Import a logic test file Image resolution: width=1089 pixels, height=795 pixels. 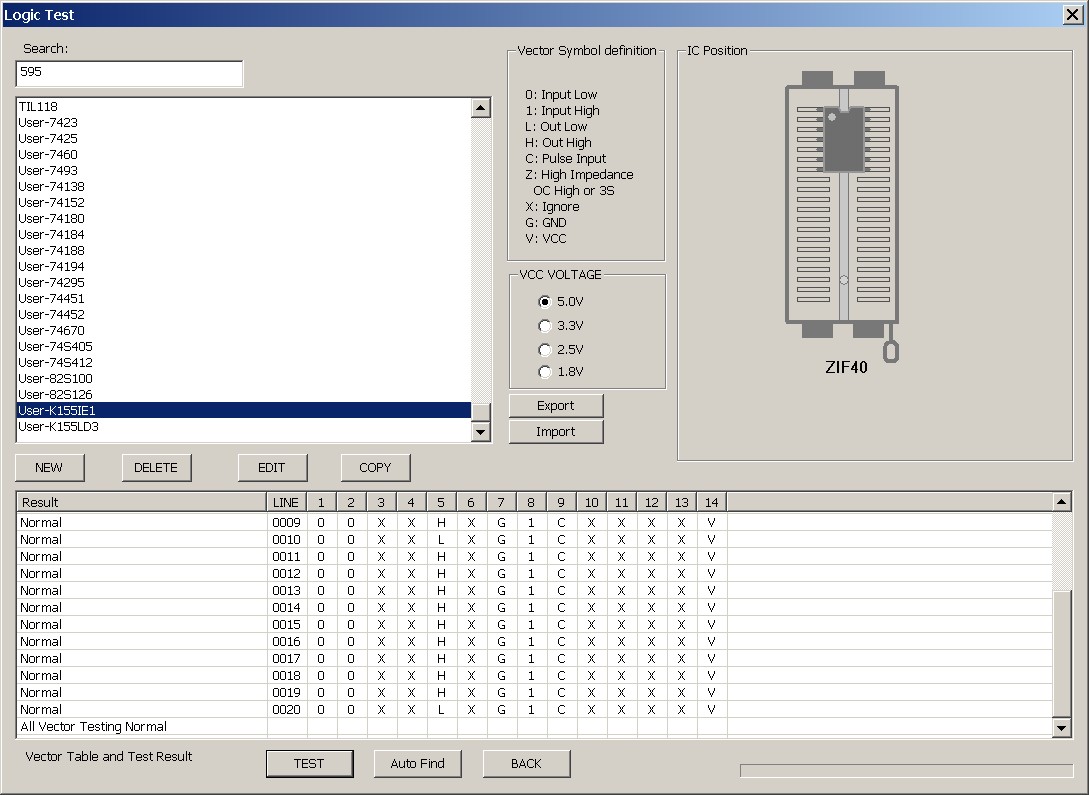click(x=556, y=431)
